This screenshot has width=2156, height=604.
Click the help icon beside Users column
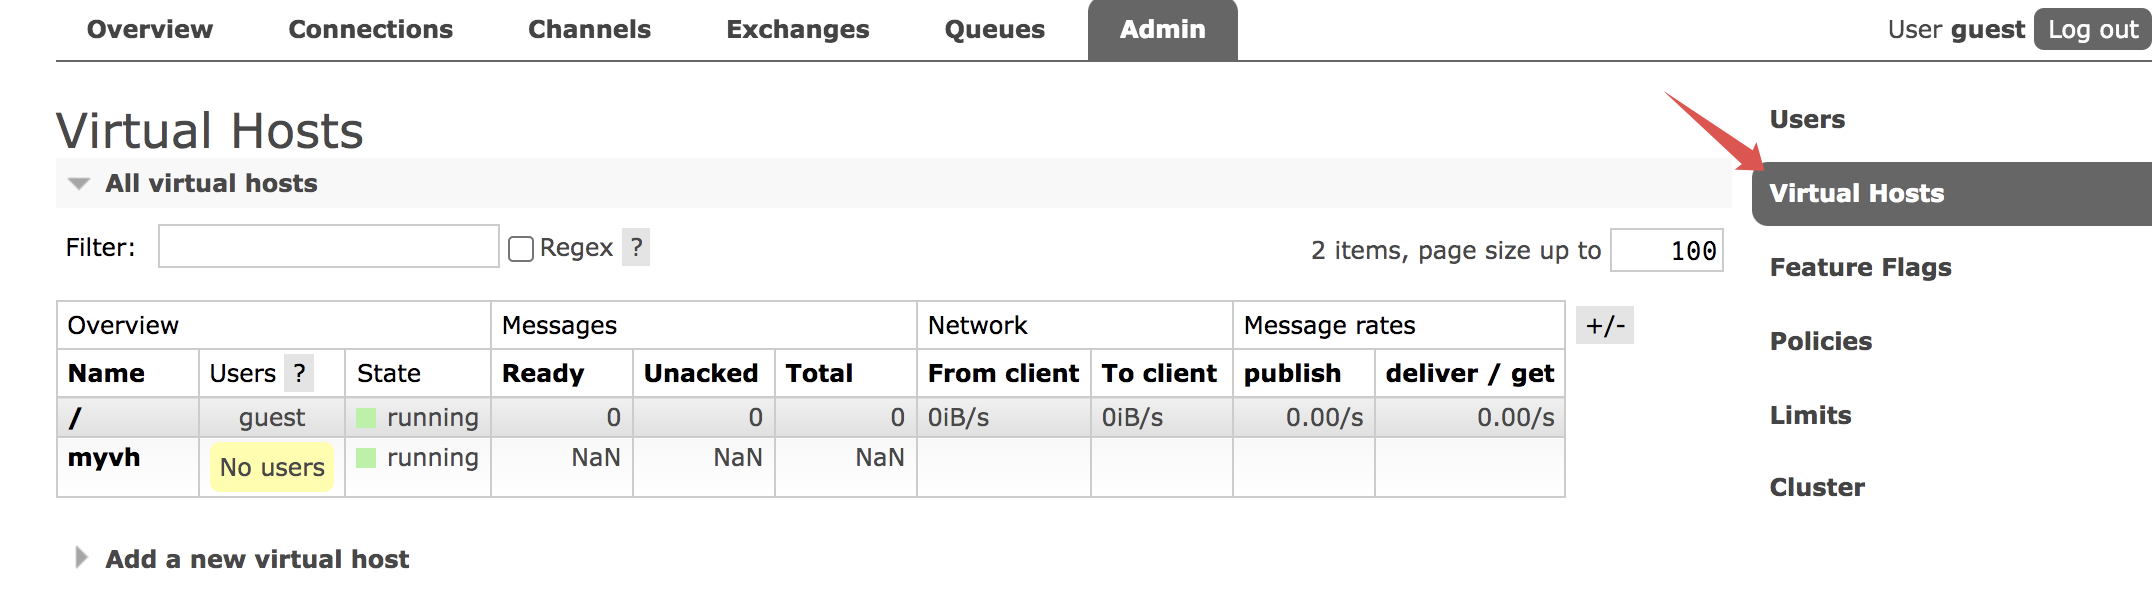click(x=299, y=373)
